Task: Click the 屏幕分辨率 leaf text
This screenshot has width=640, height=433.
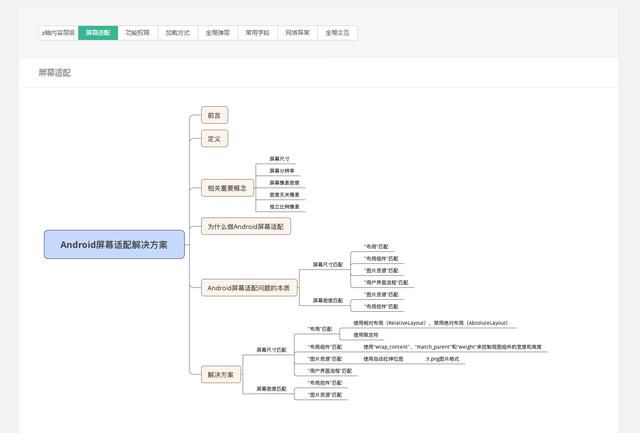Action: tap(282, 171)
